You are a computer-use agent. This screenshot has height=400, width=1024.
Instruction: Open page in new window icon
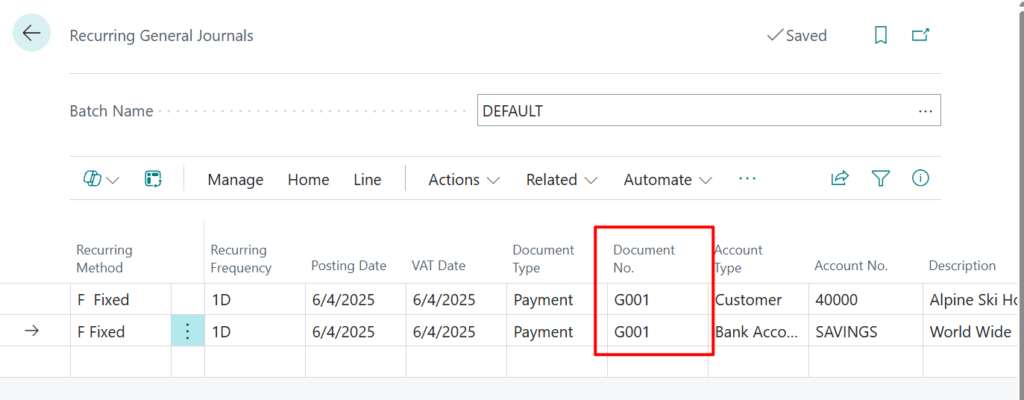(x=920, y=36)
